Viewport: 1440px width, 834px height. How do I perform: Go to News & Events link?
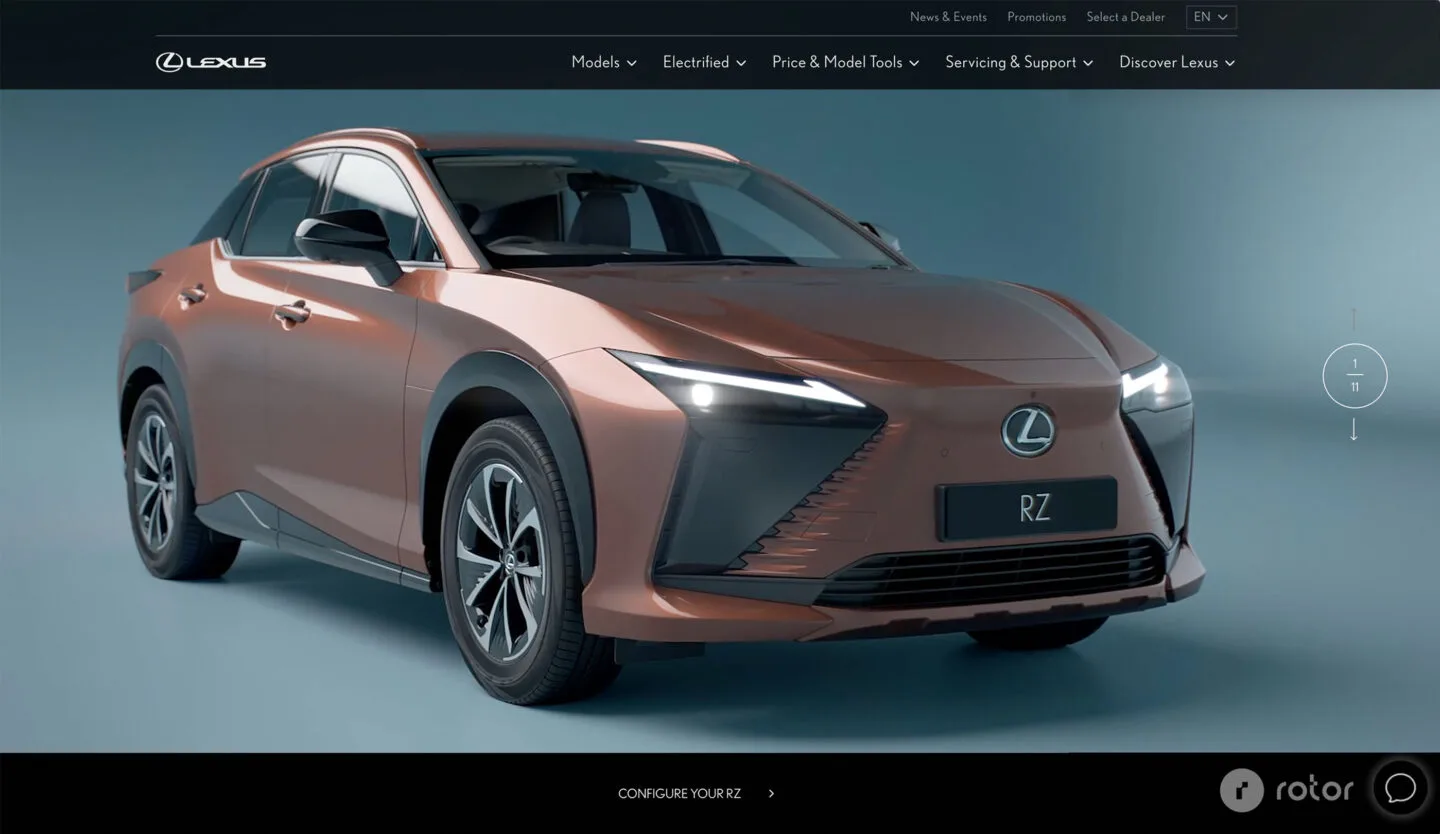click(948, 17)
